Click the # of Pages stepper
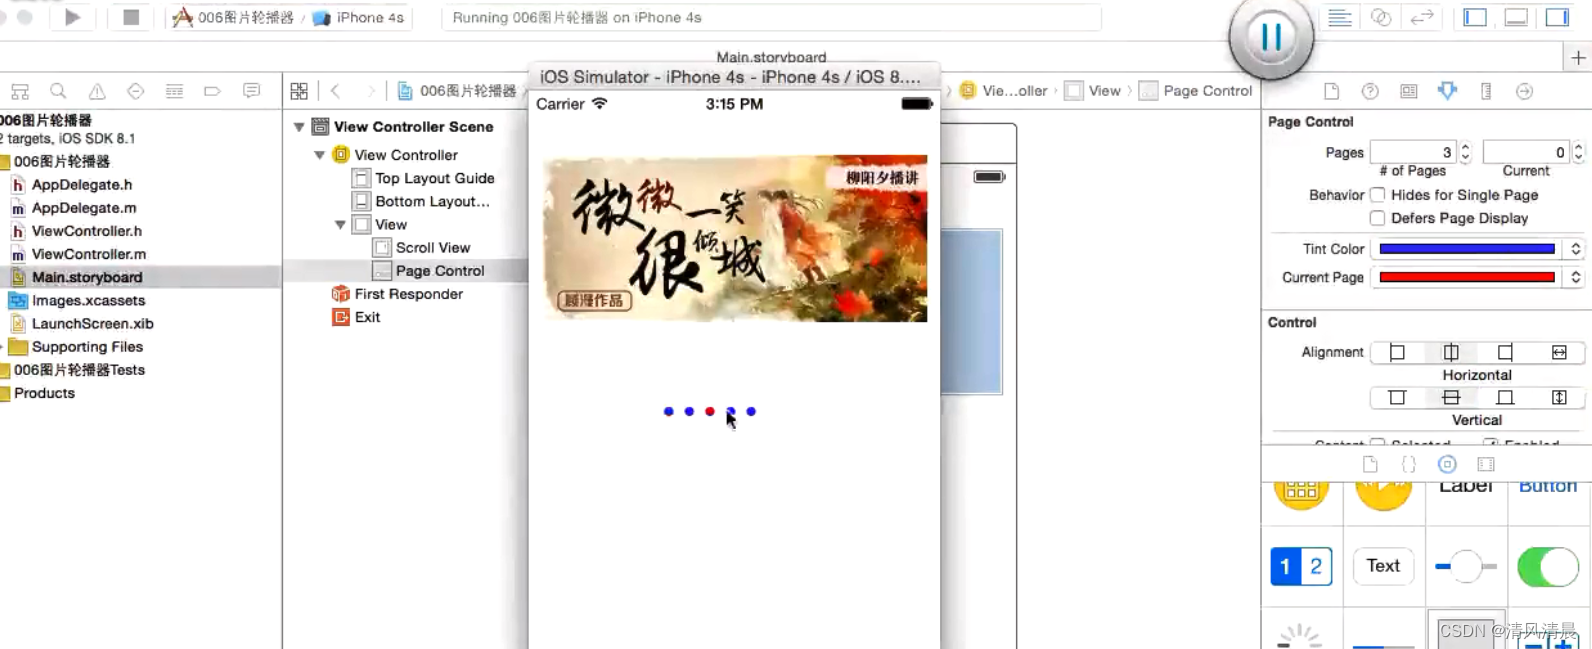This screenshot has height=649, width=1592. tap(1465, 152)
